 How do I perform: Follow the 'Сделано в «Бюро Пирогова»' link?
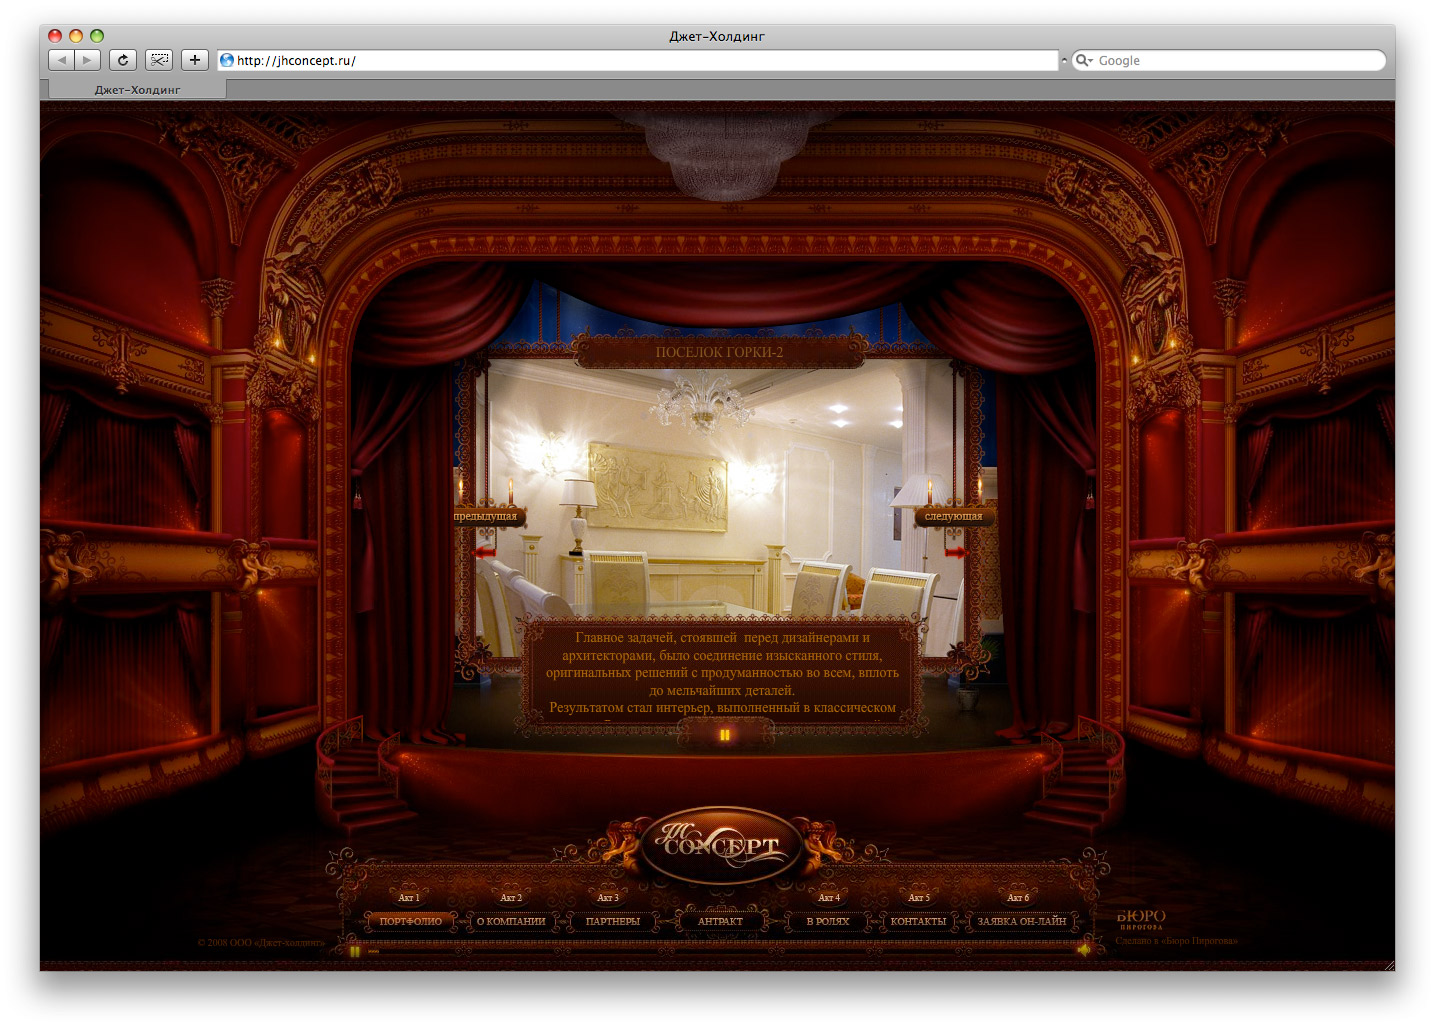point(1176,941)
